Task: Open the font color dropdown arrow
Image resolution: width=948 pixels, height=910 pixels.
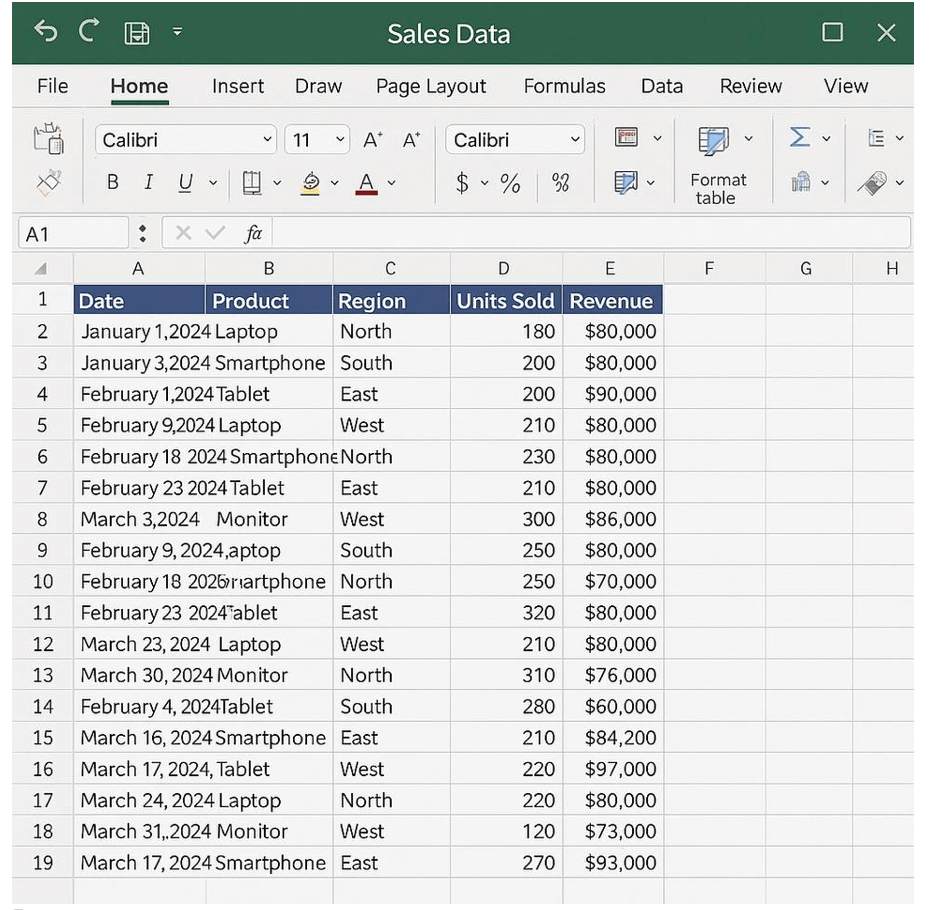Action: pos(392,183)
